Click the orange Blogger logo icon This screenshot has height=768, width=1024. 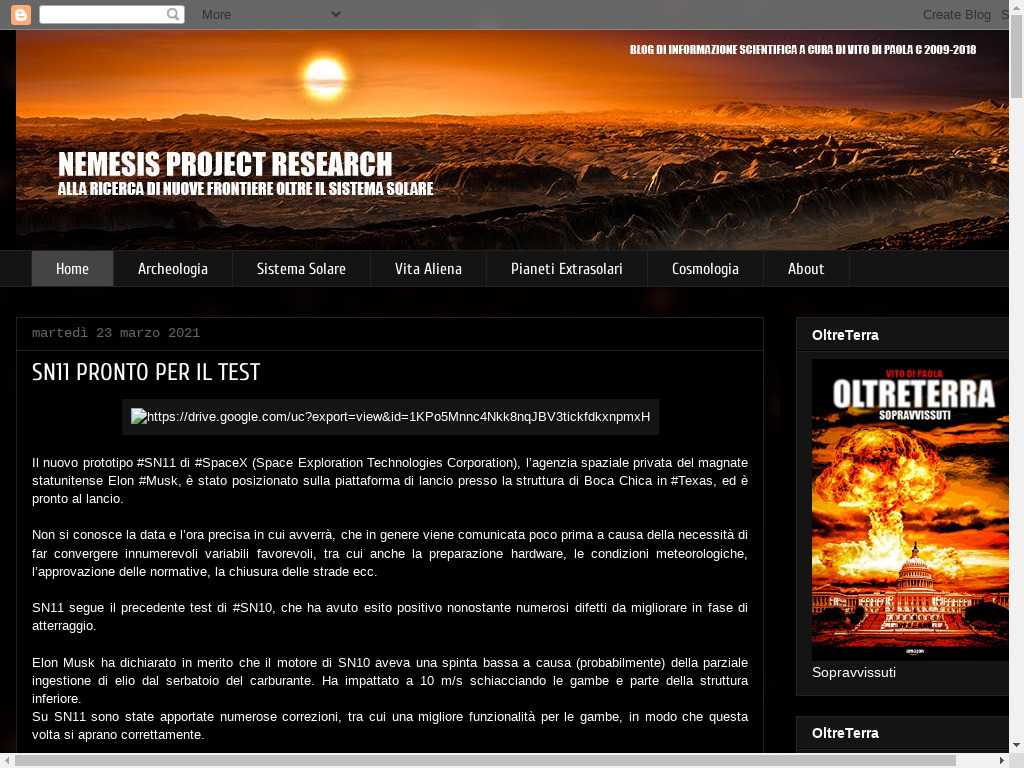pyautogui.click(x=20, y=14)
